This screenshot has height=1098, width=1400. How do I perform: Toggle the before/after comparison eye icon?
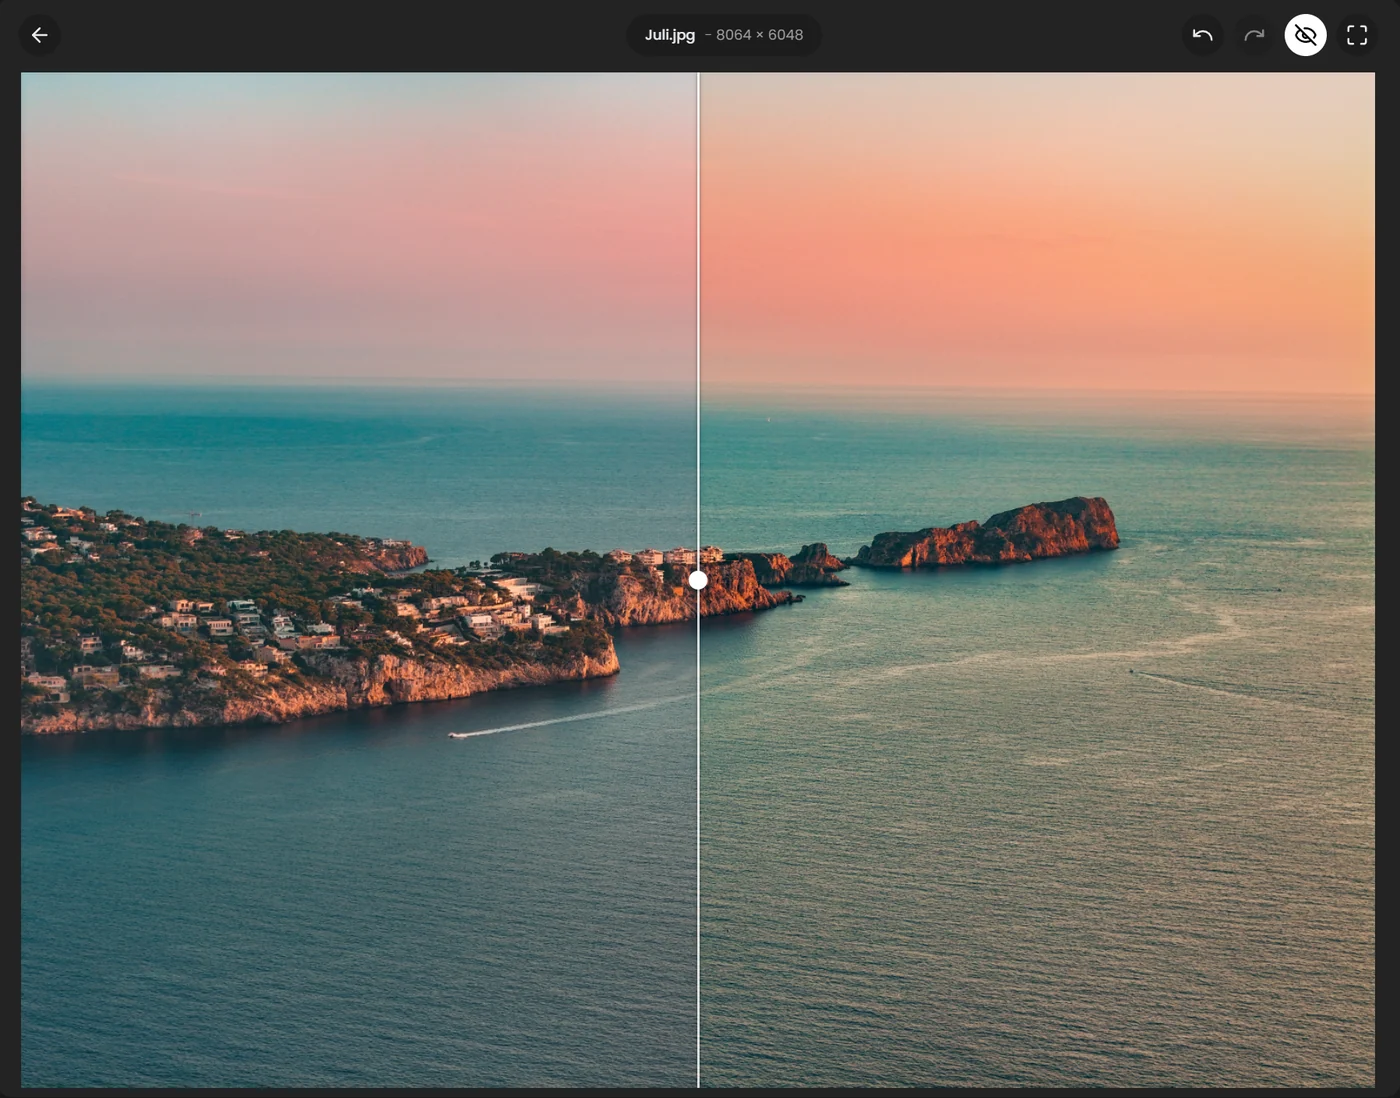[x=1306, y=35]
